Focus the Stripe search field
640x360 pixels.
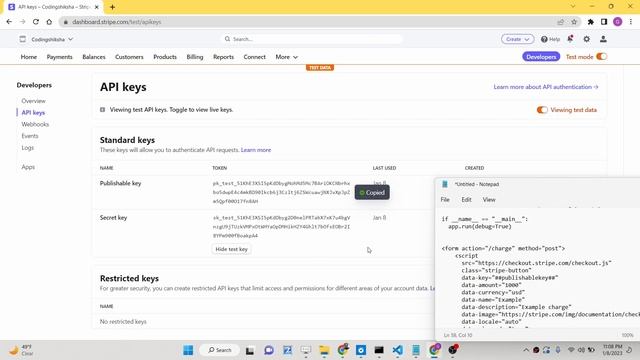[312, 39]
